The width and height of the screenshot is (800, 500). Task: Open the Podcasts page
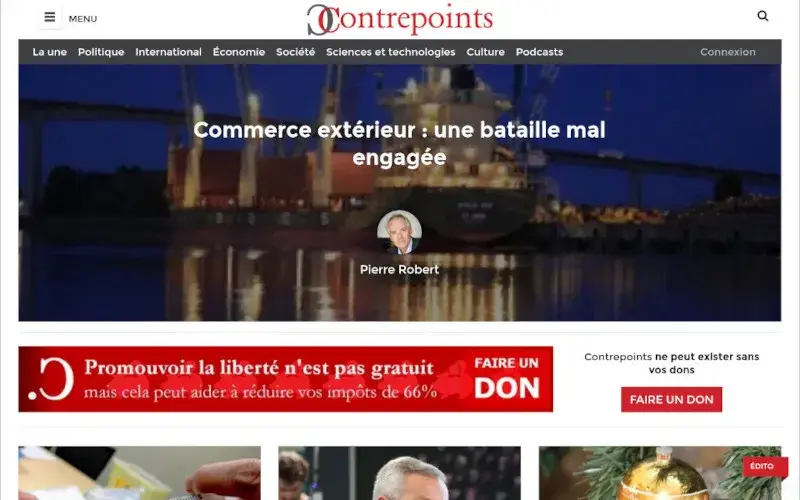coord(539,52)
